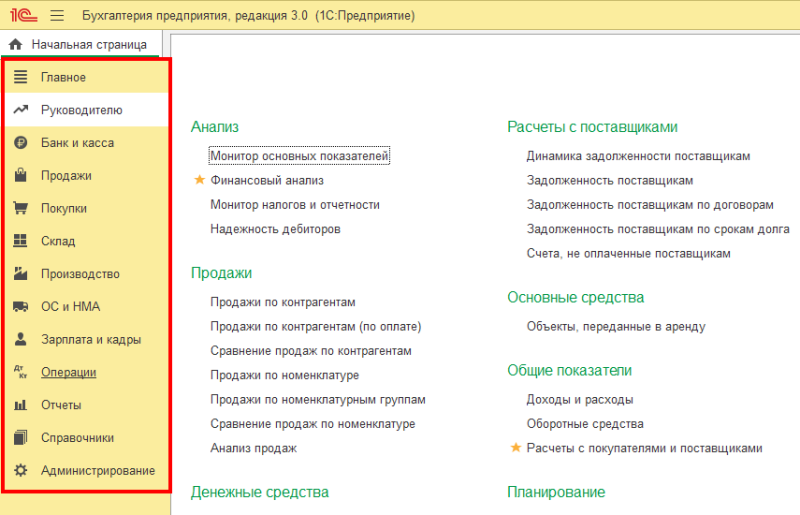Click the person icon for Зарплата и кадры
800x515 pixels.
click(20, 339)
